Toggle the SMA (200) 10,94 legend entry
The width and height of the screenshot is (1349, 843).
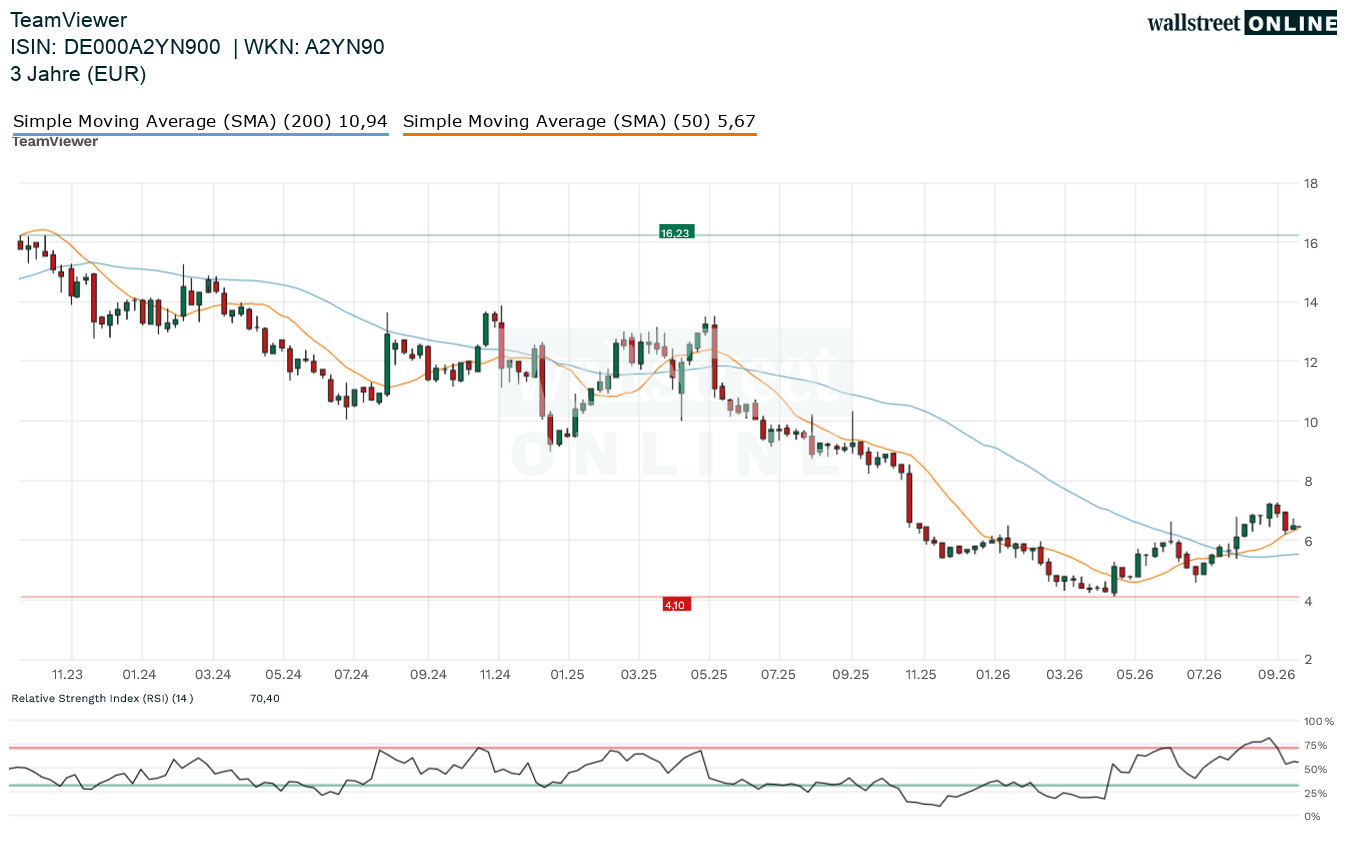coord(200,122)
